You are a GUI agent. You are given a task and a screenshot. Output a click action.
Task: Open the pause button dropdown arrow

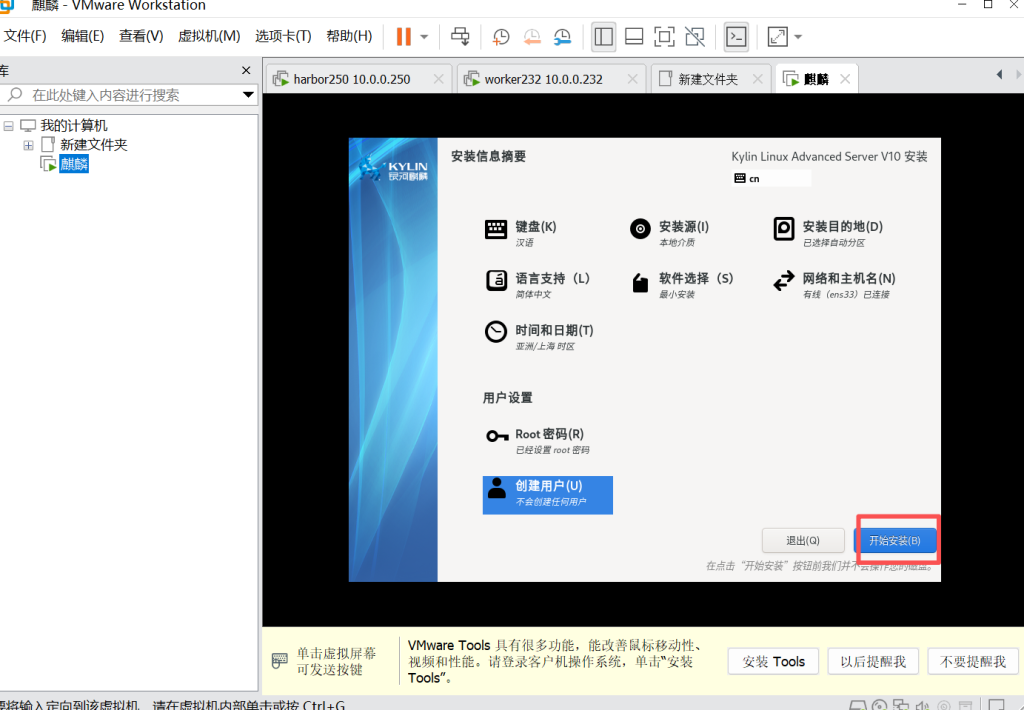(424, 37)
